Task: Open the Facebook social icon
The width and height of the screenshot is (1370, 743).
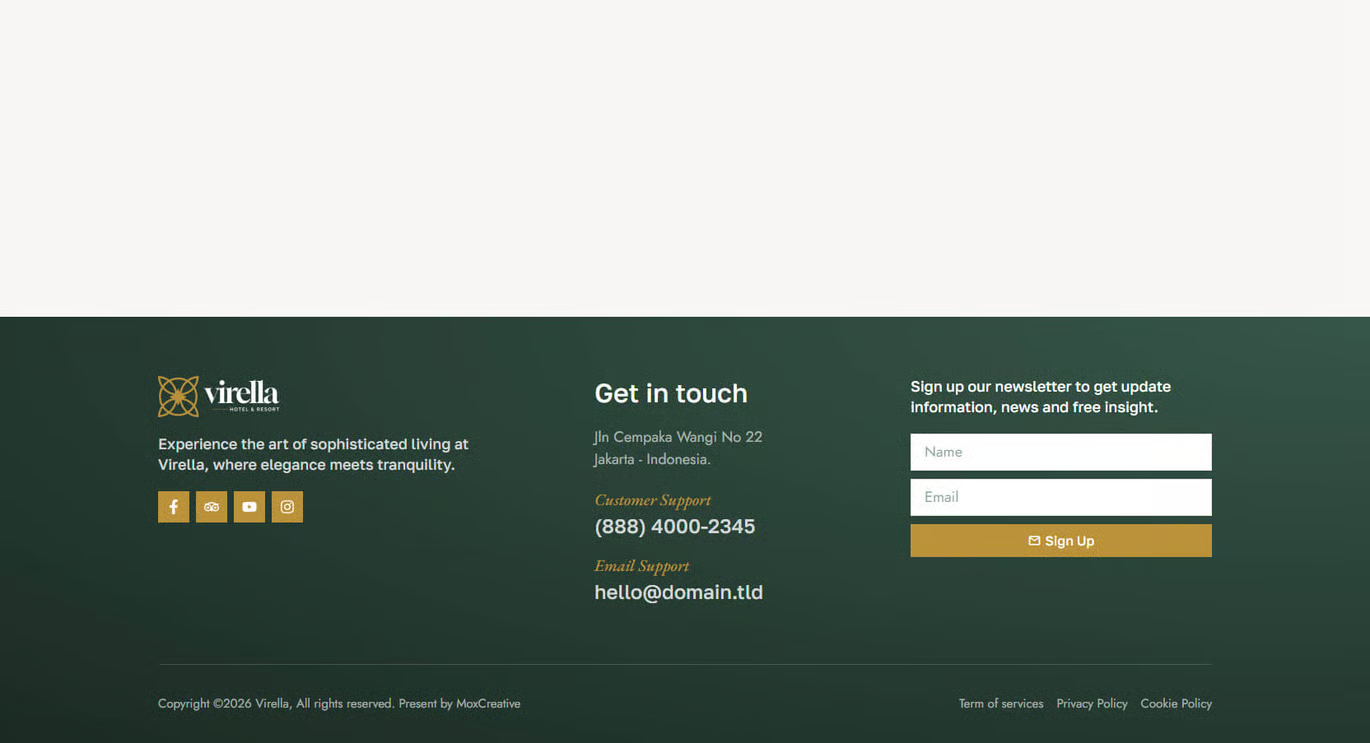Action: pos(173,507)
